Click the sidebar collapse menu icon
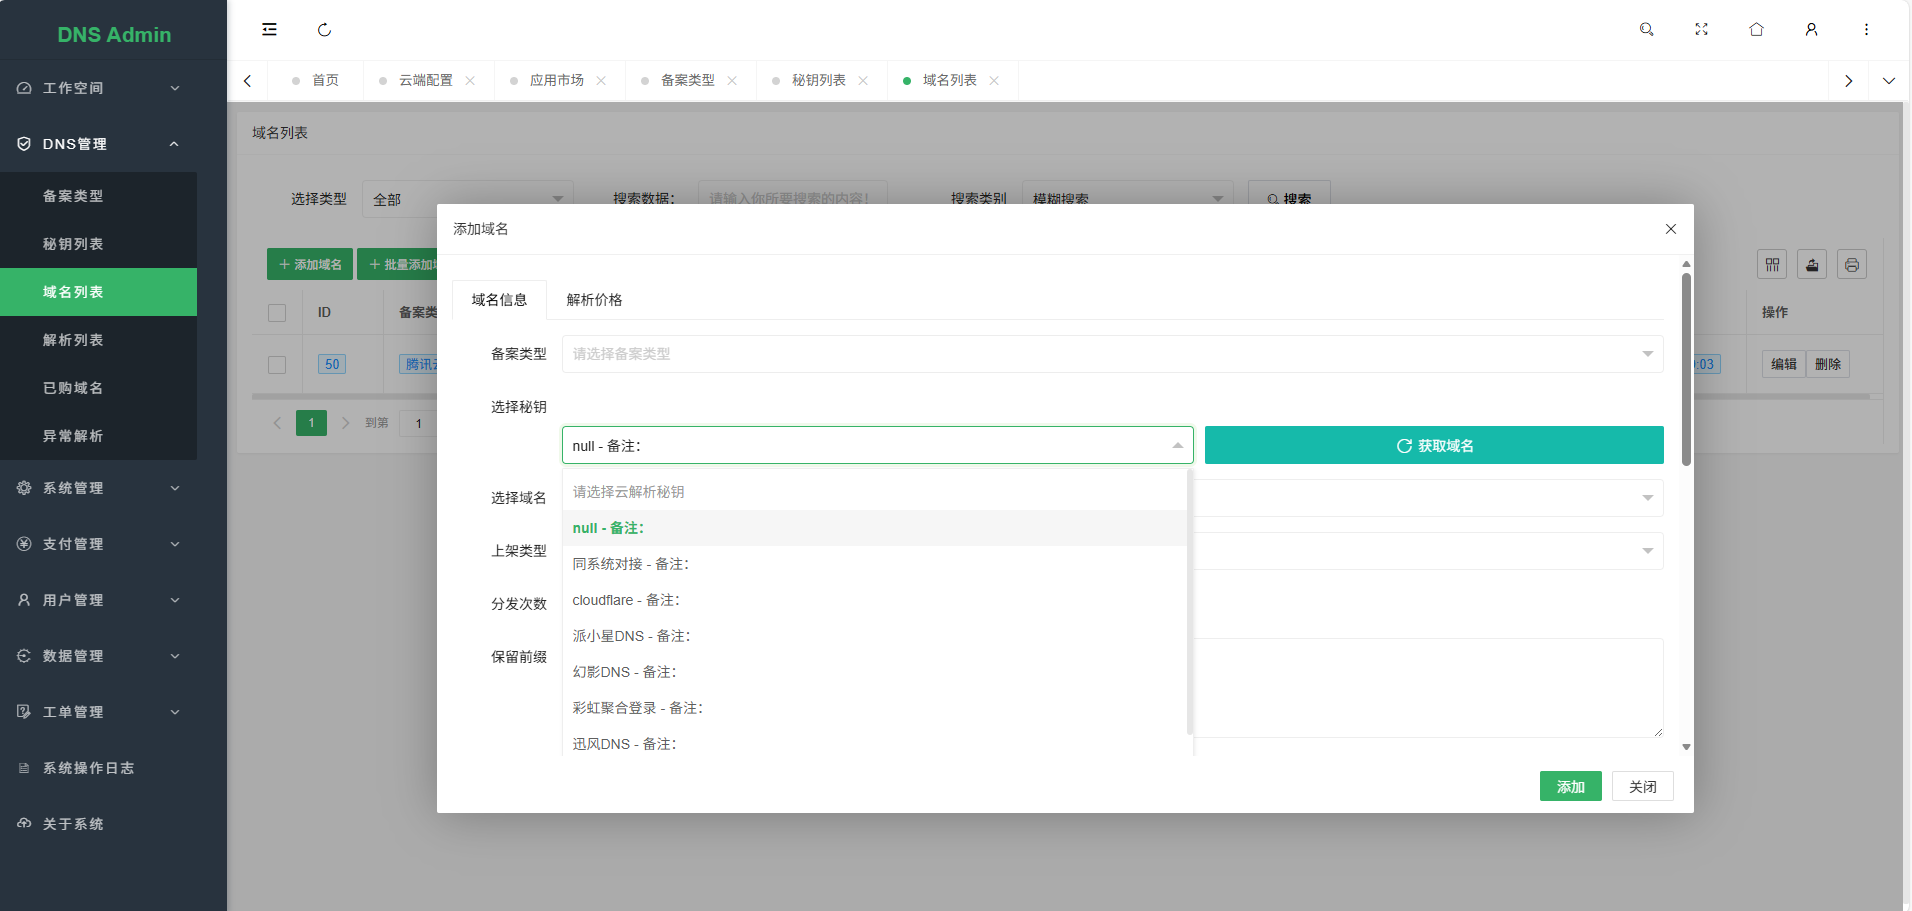Image resolution: width=1912 pixels, height=911 pixels. pyautogui.click(x=269, y=30)
